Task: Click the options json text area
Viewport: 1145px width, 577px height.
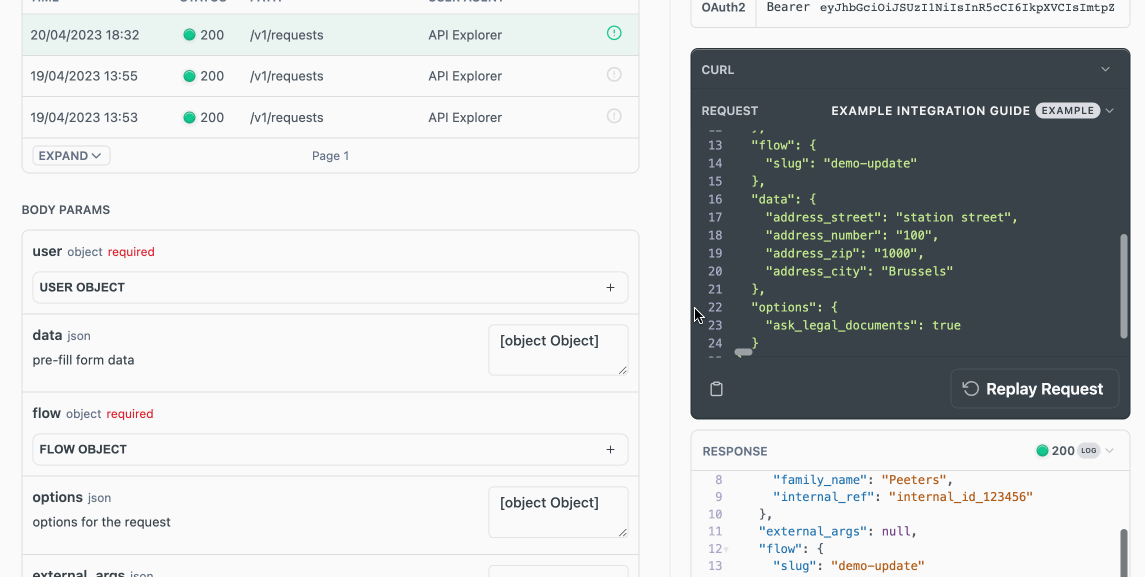Action: [558, 512]
